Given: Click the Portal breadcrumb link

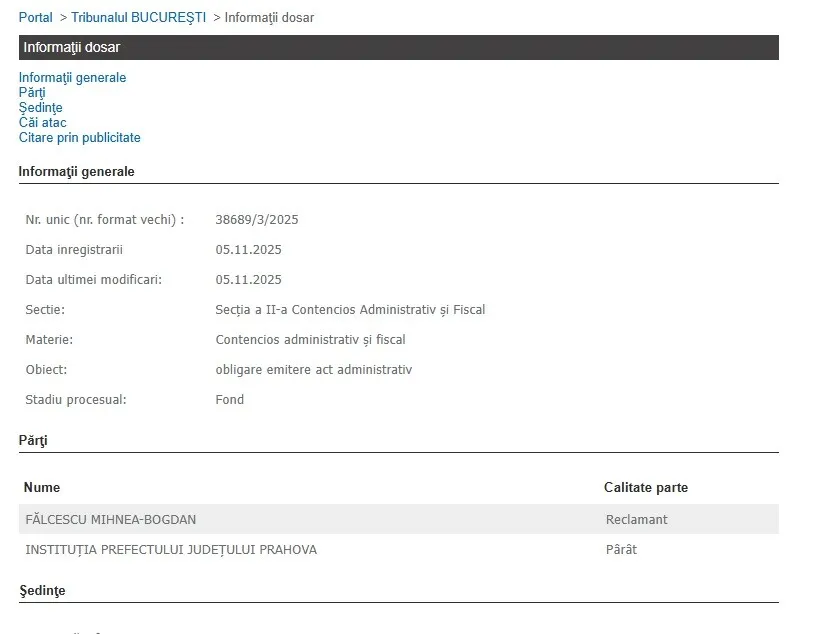Looking at the screenshot, I should tap(36, 18).
